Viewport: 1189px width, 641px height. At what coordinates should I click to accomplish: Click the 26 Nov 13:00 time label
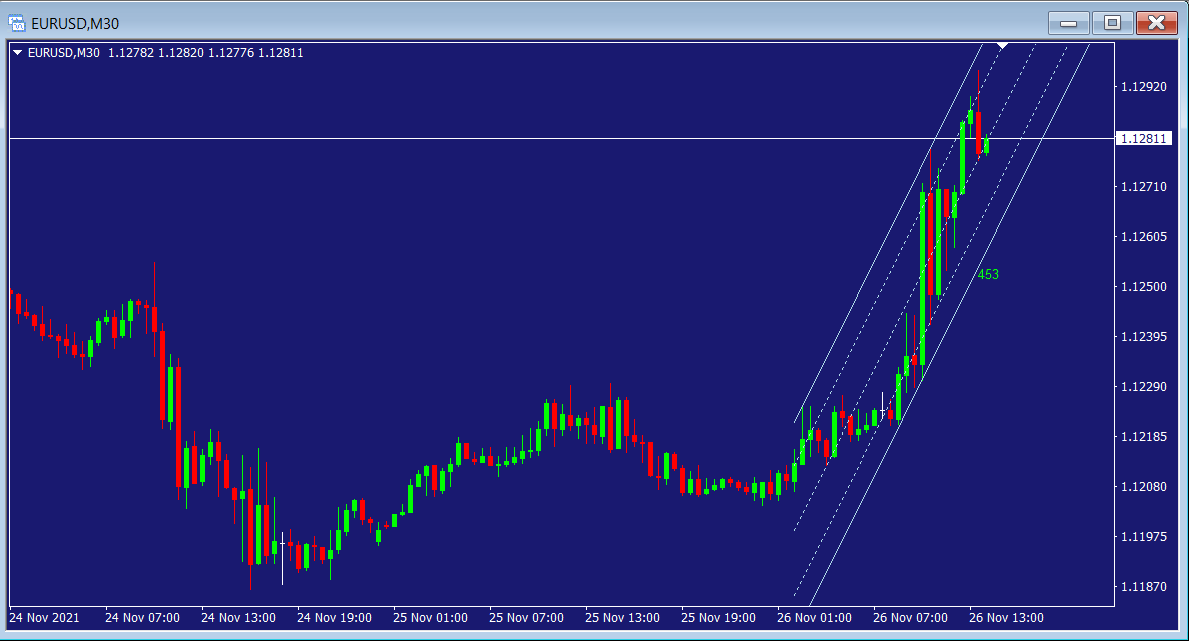coord(1005,617)
